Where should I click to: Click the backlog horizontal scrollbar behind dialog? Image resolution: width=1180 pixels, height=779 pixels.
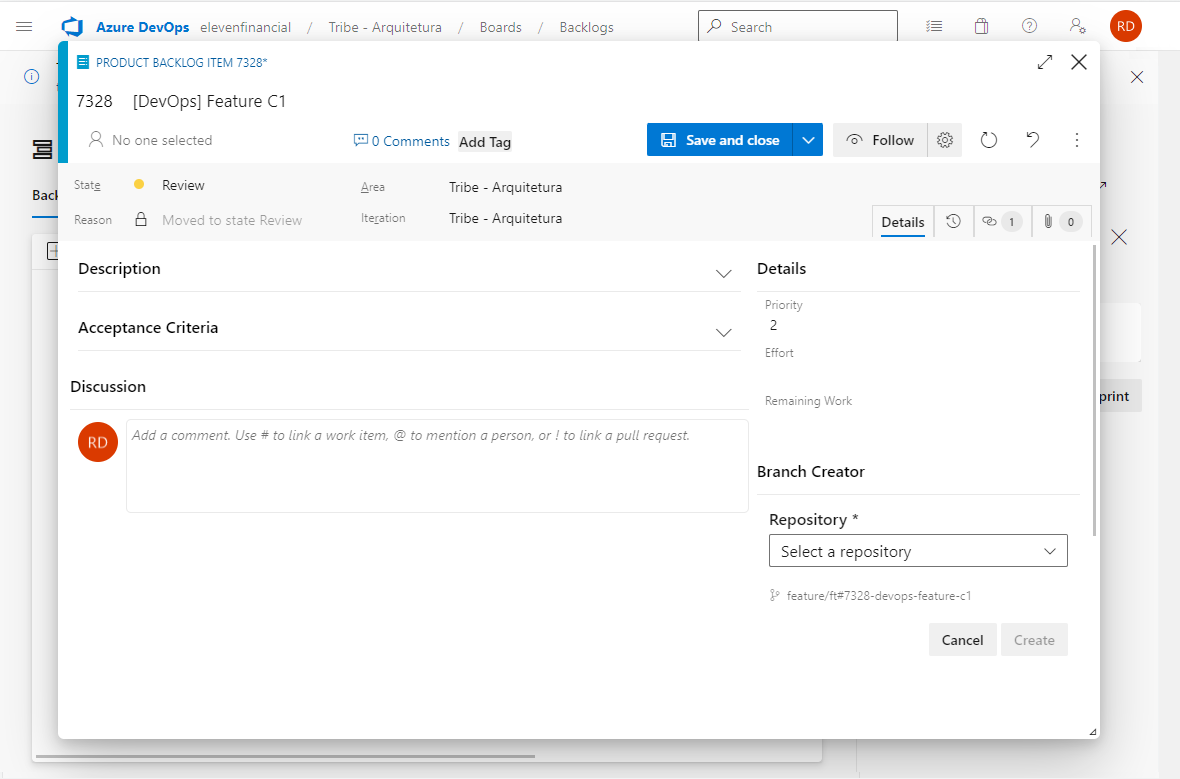(x=285, y=756)
